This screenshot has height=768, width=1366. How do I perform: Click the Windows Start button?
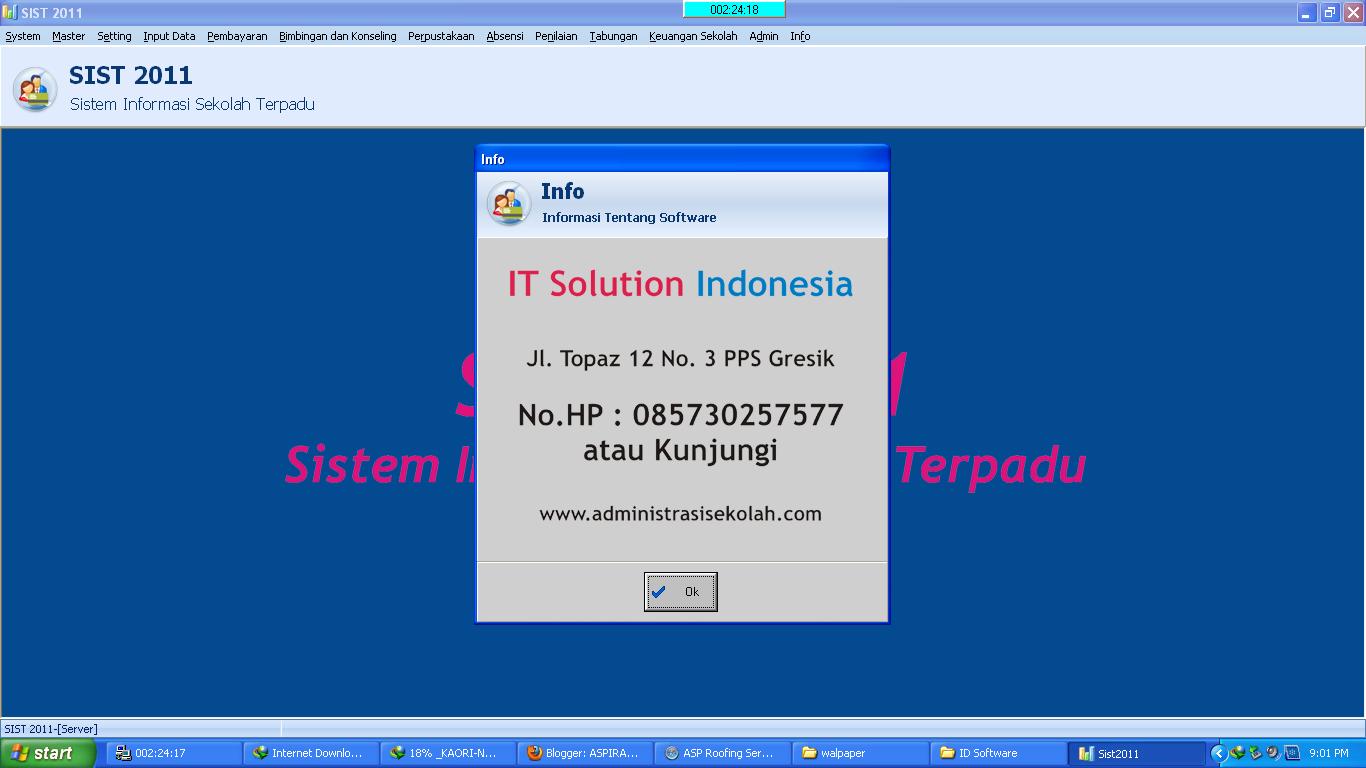48,753
